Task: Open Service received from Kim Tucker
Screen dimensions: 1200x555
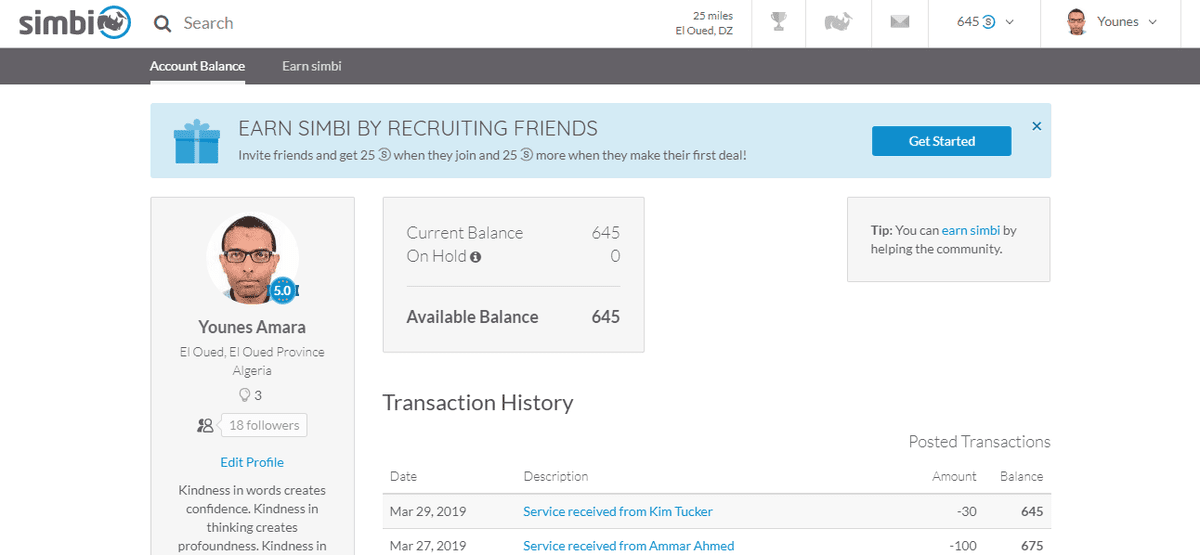Action: tap(617, 511)
